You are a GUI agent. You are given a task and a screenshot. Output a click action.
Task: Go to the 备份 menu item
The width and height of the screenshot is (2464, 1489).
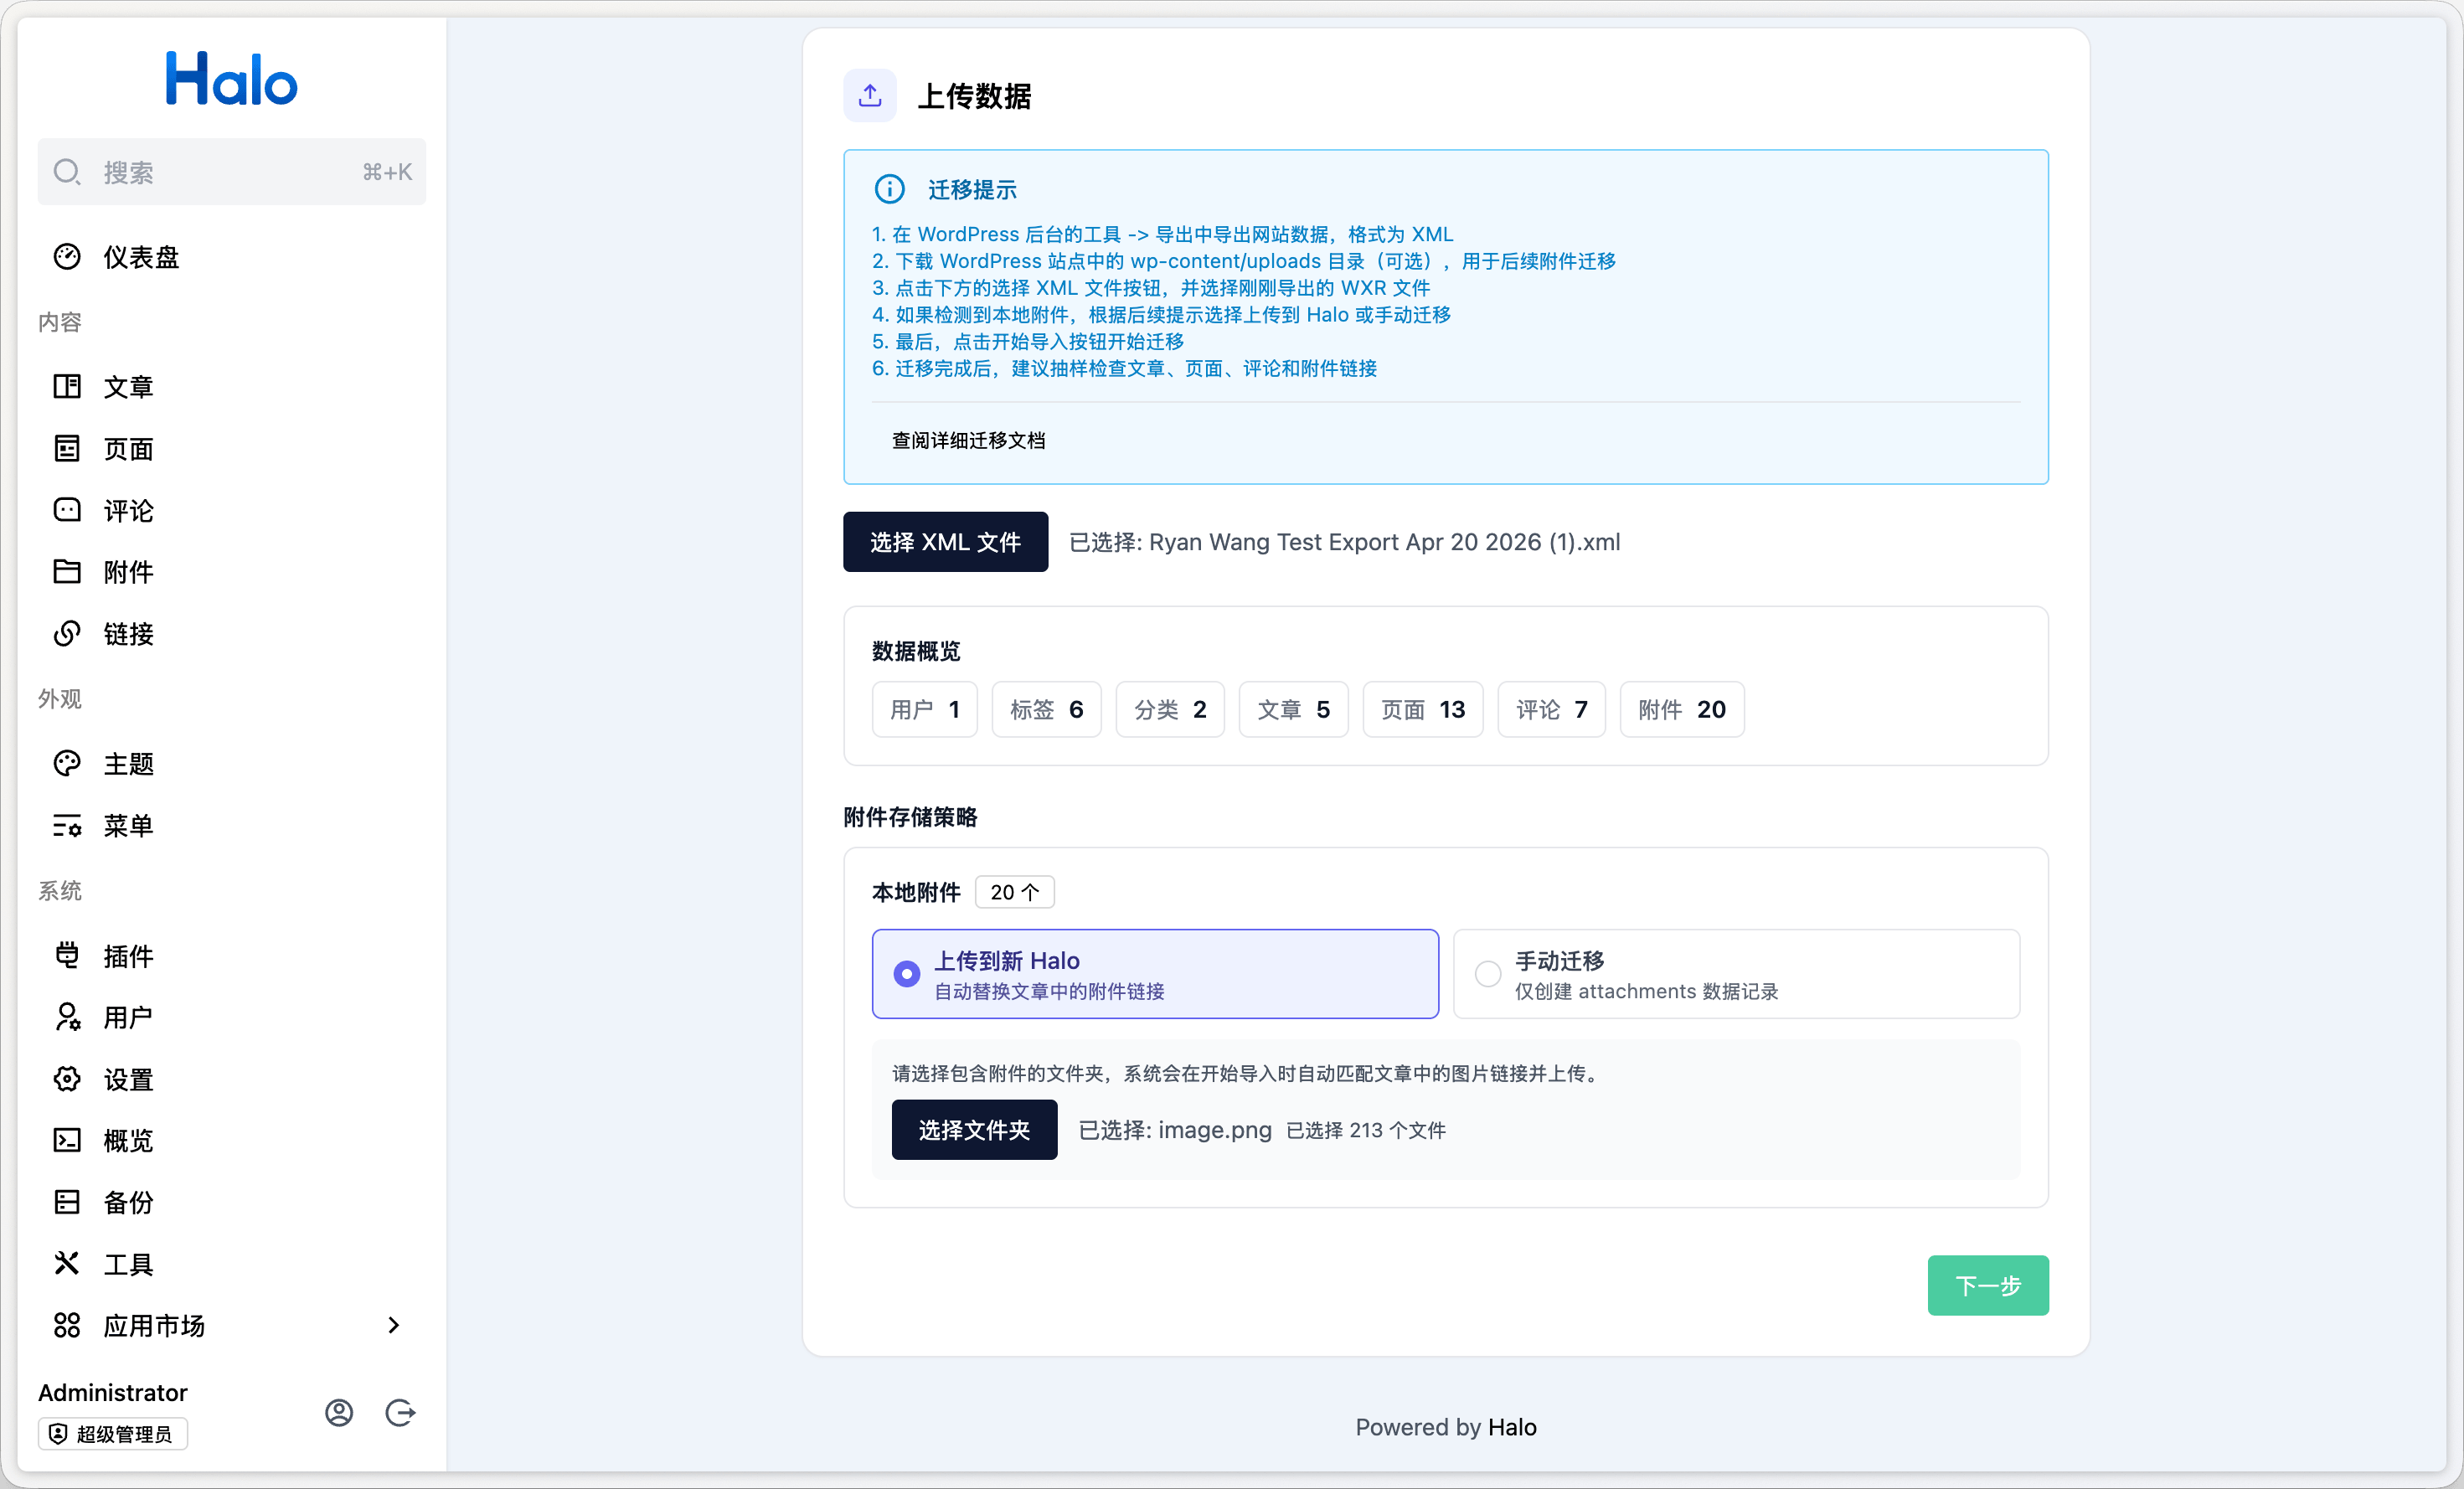point(128,1202)
